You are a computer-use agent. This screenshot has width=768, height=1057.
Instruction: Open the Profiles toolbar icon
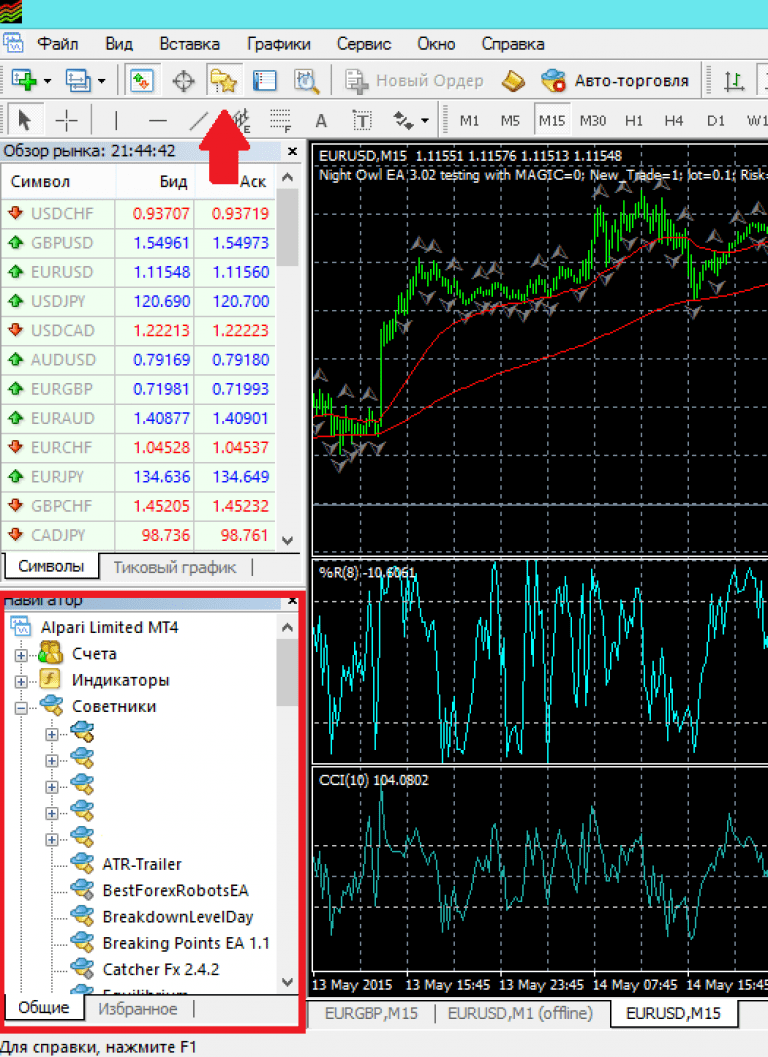point(77,81)
